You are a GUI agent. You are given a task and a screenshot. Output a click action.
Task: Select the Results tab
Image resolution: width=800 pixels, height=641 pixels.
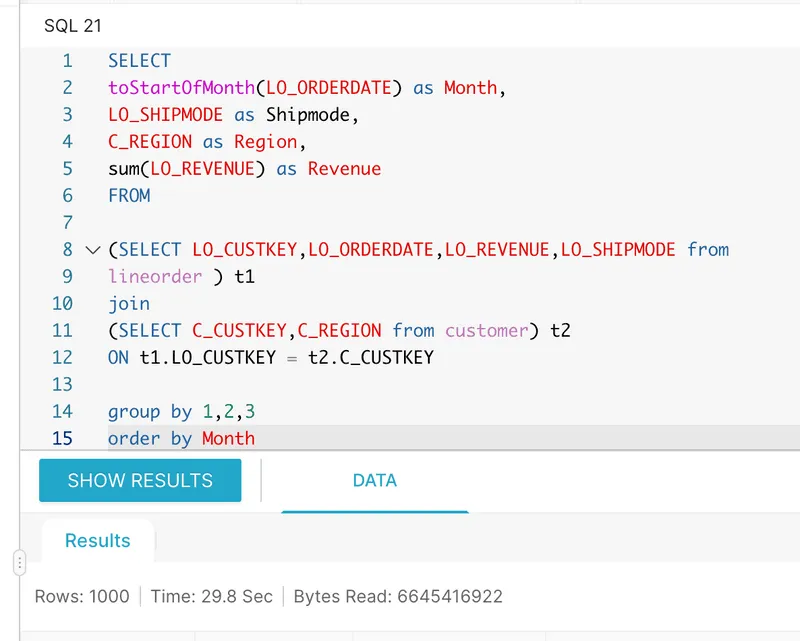97,541
